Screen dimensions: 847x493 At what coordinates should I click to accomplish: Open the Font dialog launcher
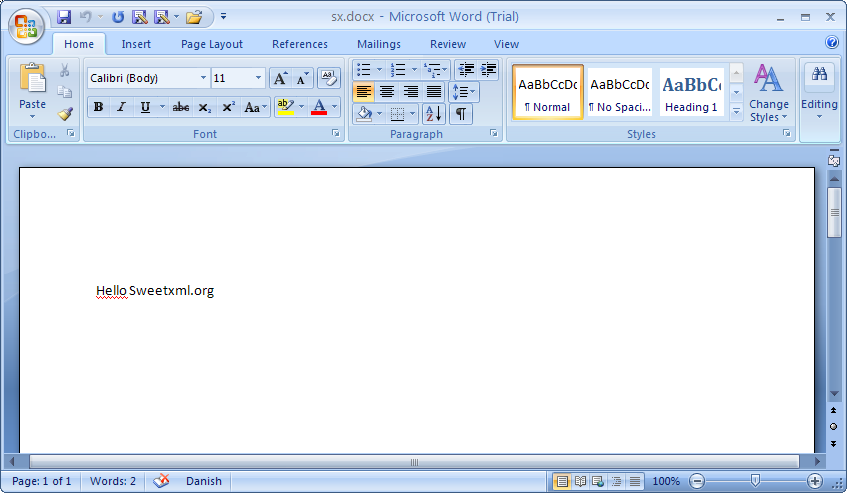[x=335, y=133]
